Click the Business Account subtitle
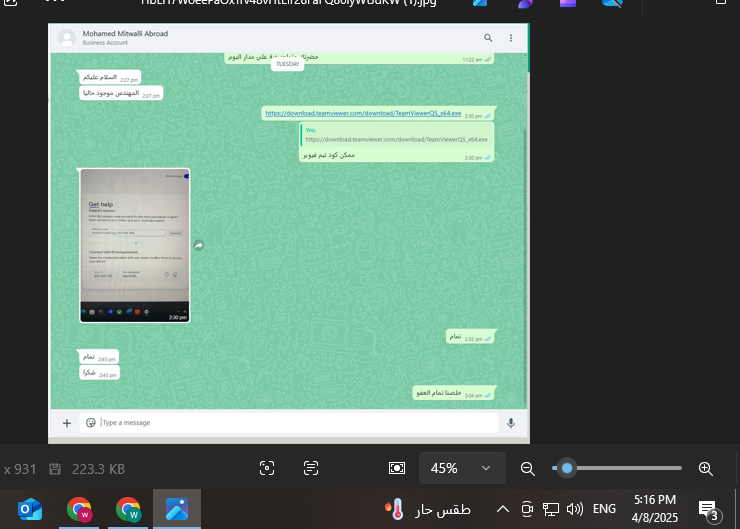Viewport: 740px width, 529px height. pyautogui.click(x=105, y=42)
